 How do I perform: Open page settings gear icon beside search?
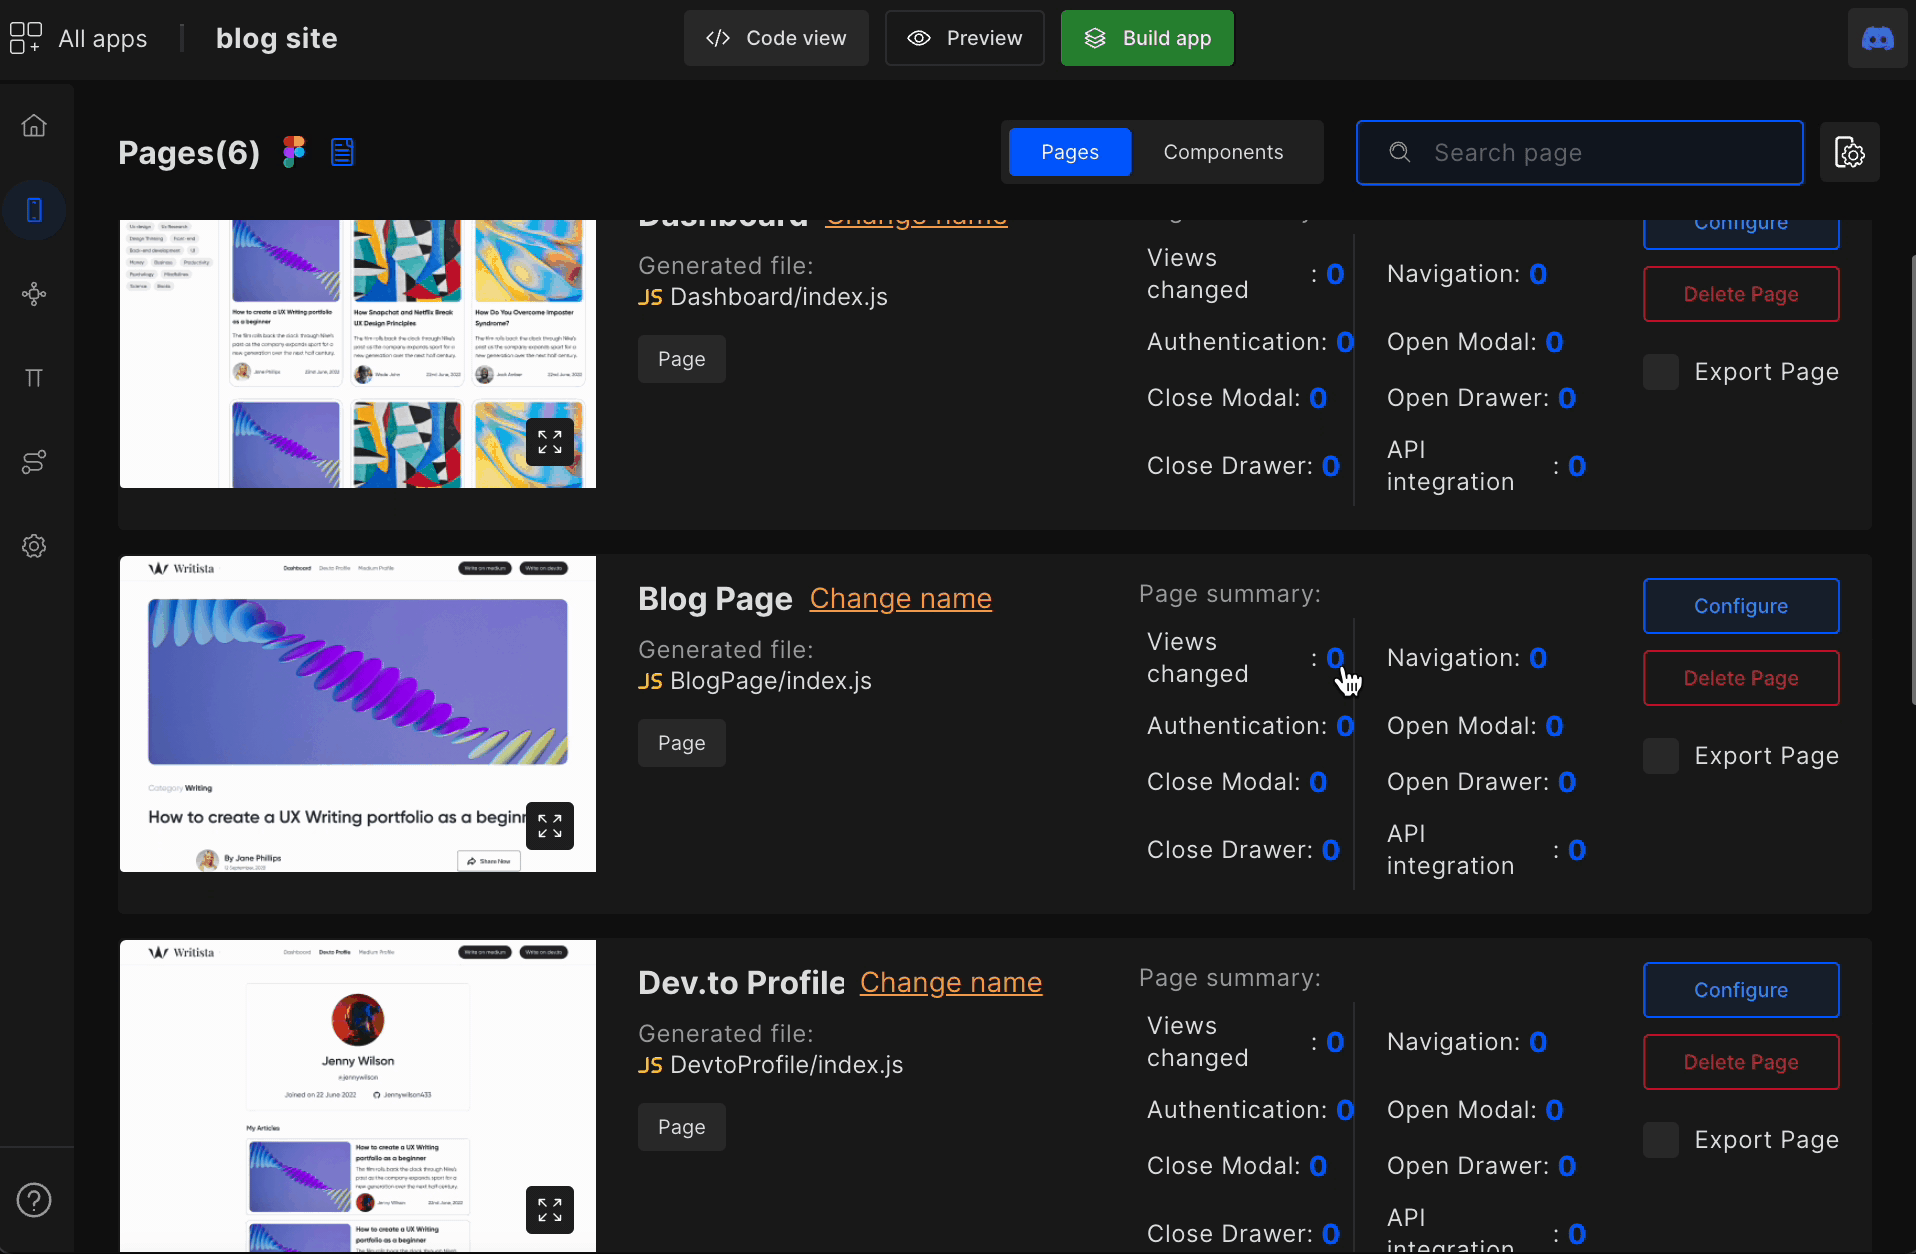pos(1849,152)
